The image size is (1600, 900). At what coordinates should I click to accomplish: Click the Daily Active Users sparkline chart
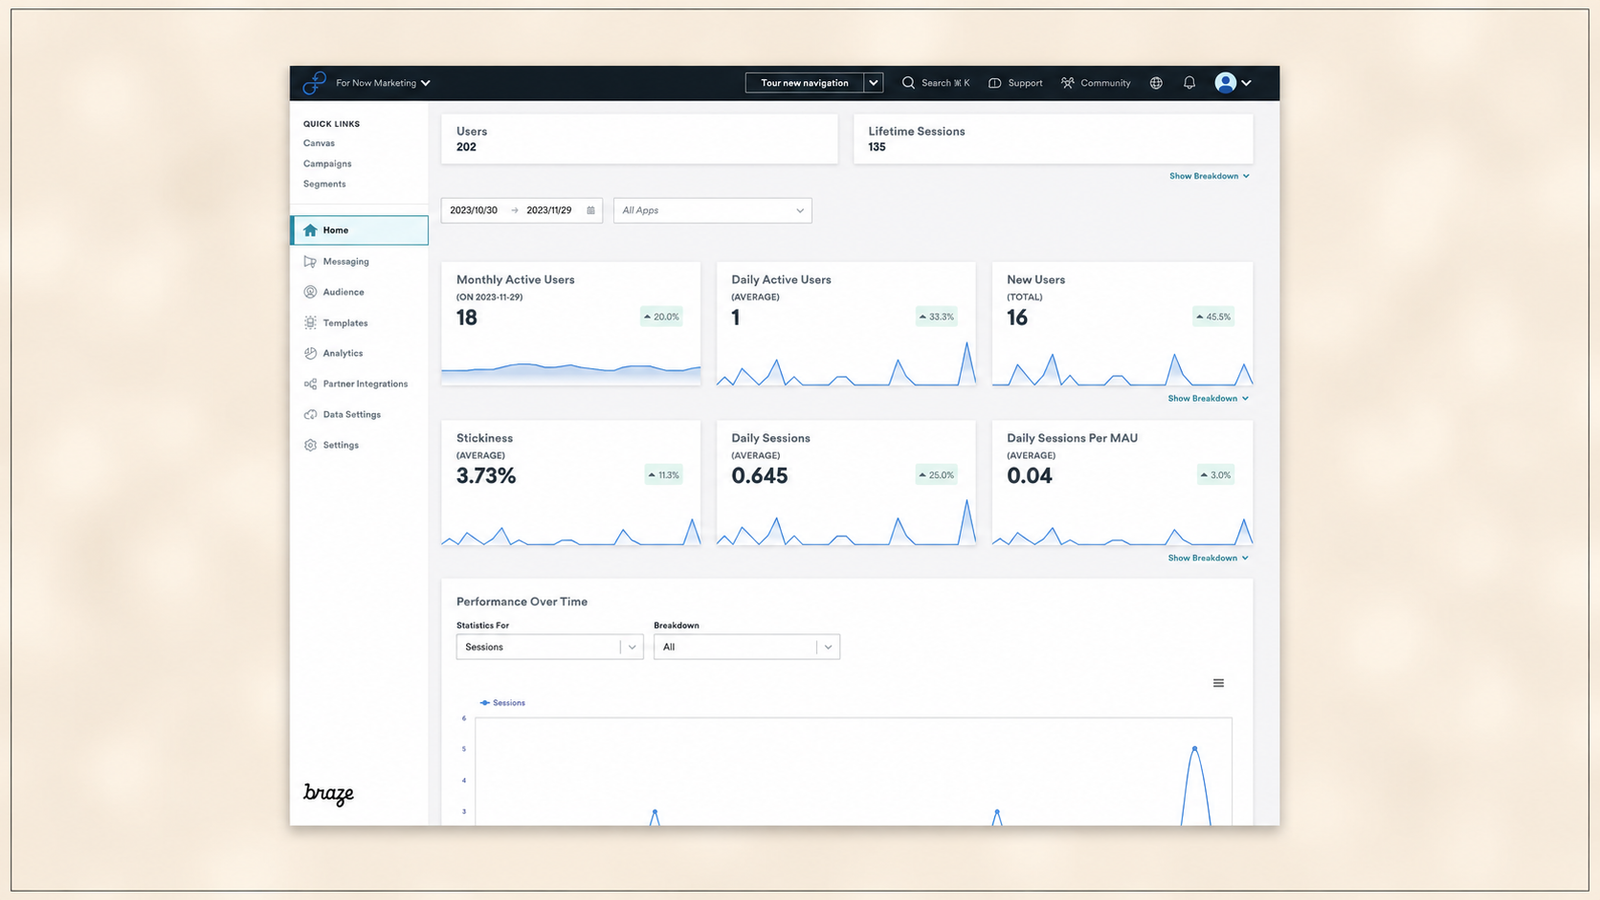(846, 364)
